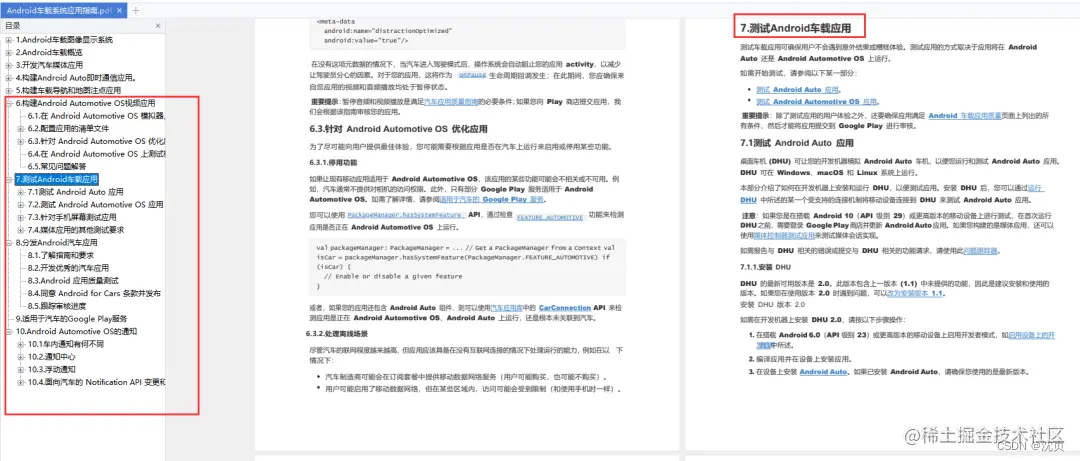The width and height of the screenshot is (1080, 461).
Task: Expand section 7.2.测试 Android Automotive OS 应用
Action: pos(21,205)
